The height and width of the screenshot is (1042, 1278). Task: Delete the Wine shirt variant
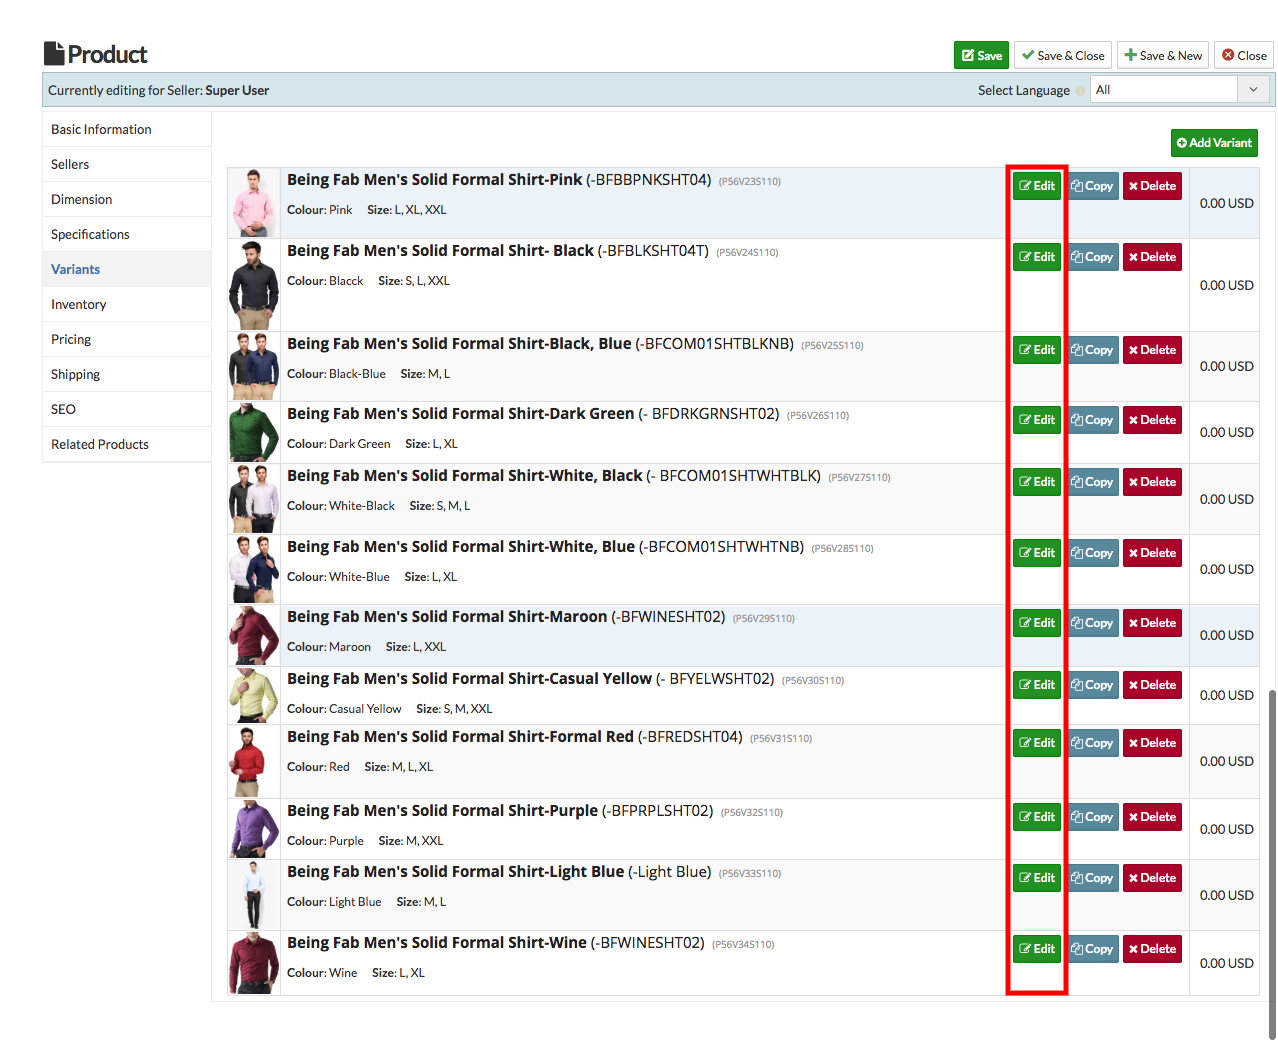pos(1152,949)
